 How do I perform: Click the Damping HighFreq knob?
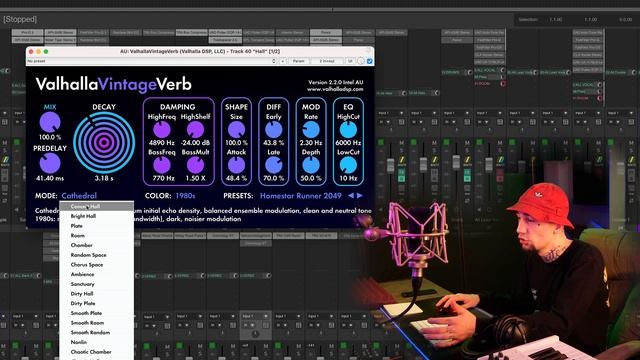(x=162, y=130)
